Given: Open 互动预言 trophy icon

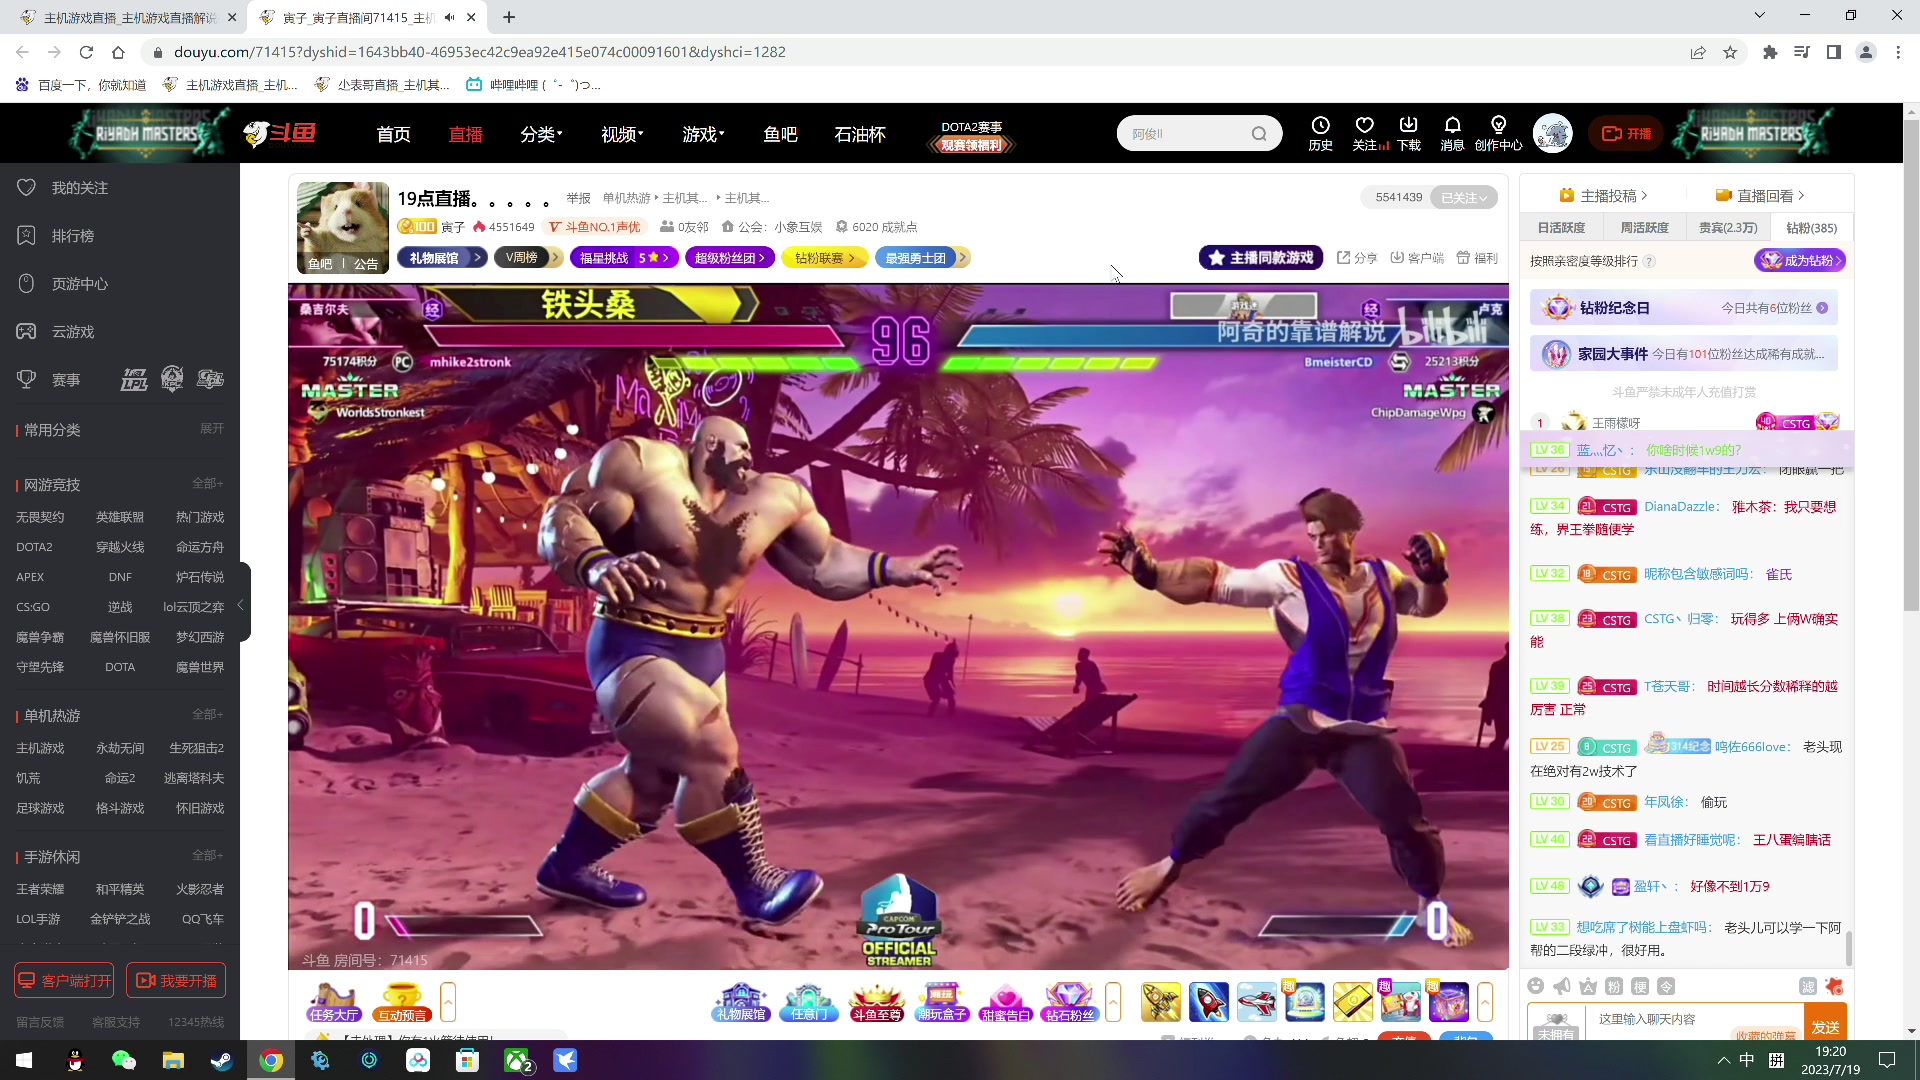Looking at the screenshot, I should [402, 1001].
